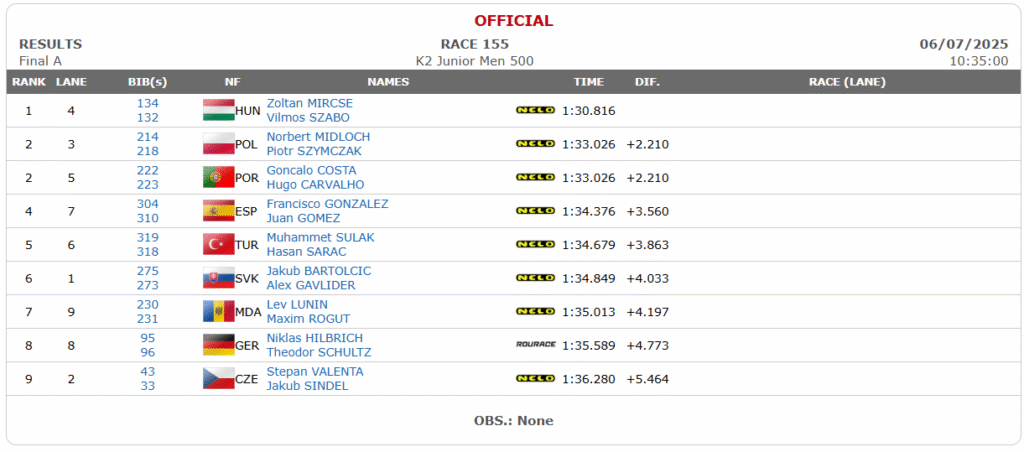Click the RANK column header
1024x452 pixels.
[29, 82]
